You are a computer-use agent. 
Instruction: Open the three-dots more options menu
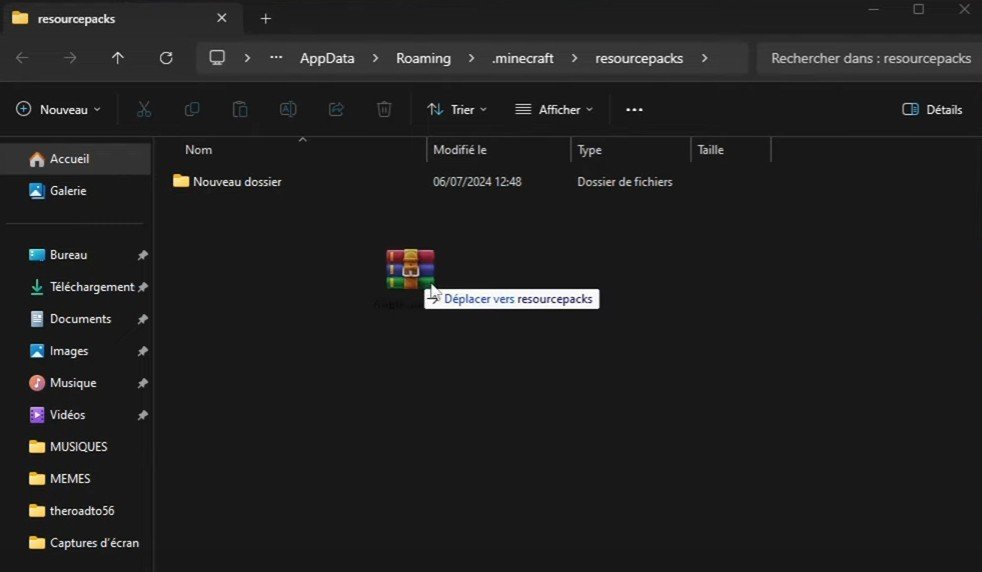pyautogui.click(x=634, y=109)
